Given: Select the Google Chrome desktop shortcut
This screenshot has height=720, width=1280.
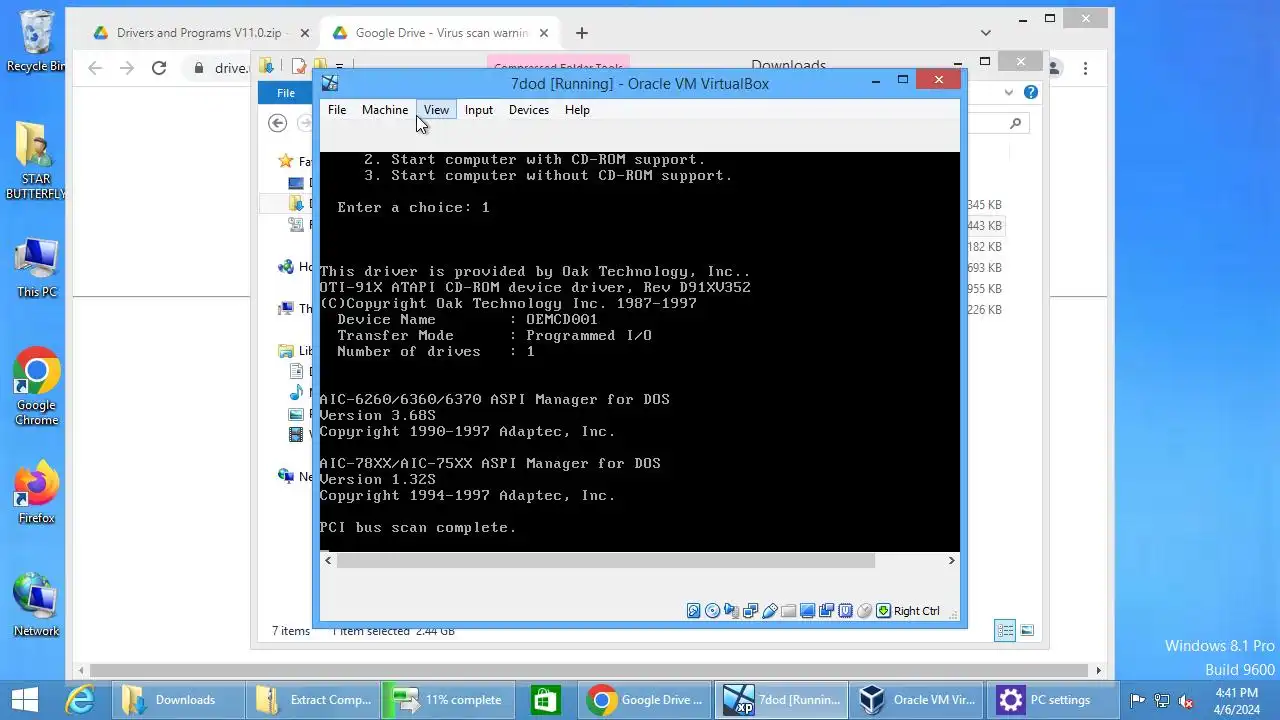Looking at the screenshot, I should tap(37, 387).
